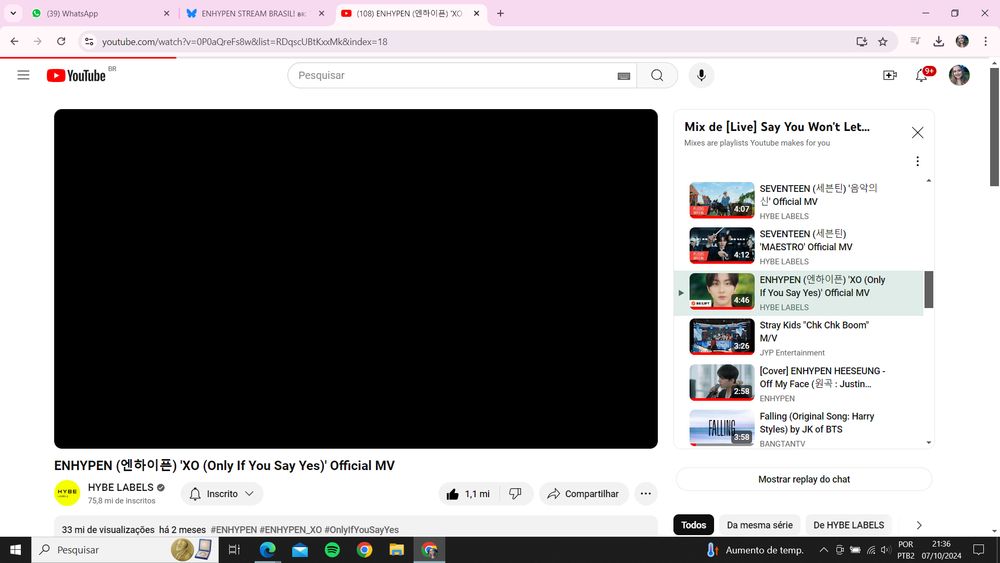Start voice search with microphone
The width and height of the screenshot is (1000, 563).
coord(701,75)
